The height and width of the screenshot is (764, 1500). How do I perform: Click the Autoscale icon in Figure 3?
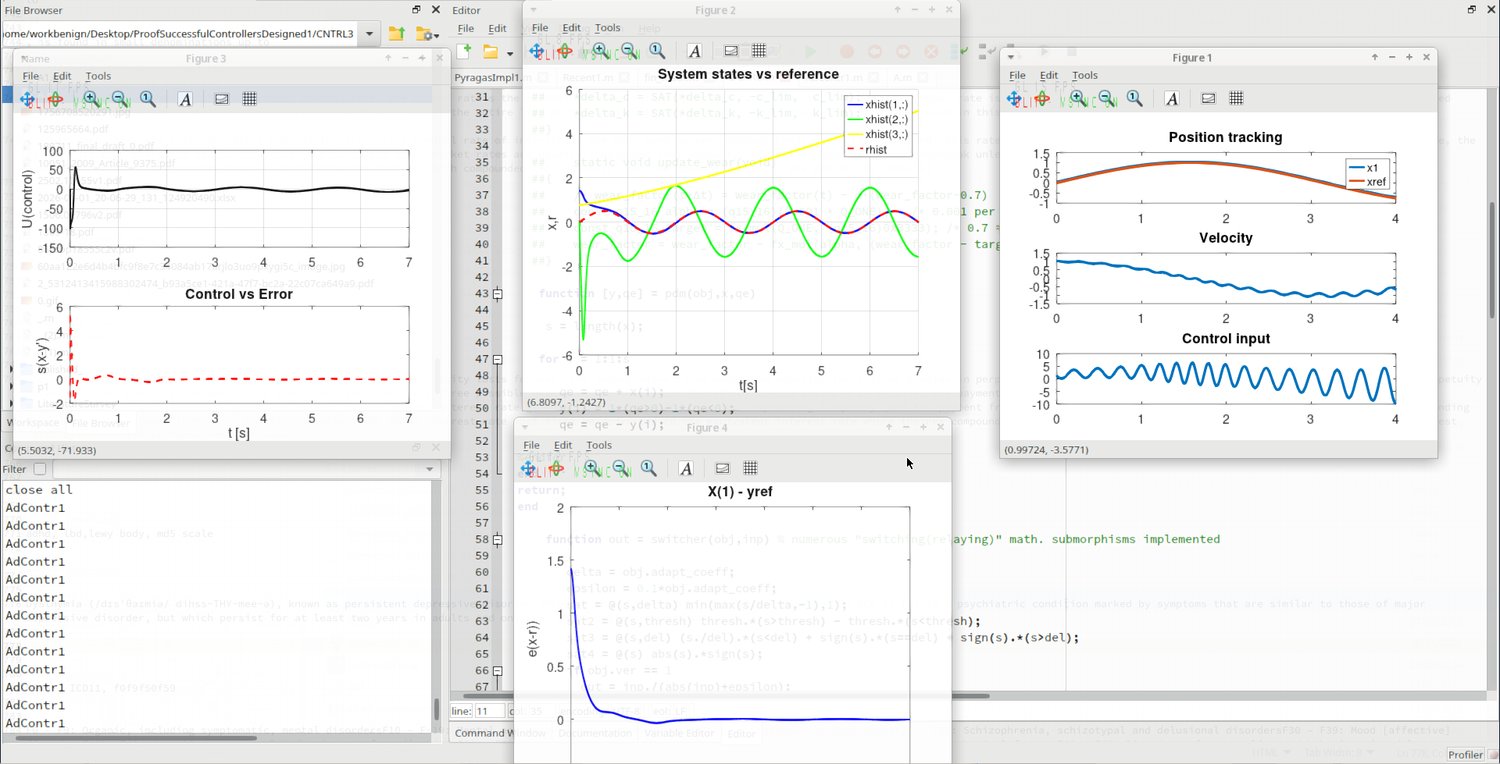[148, 99]
